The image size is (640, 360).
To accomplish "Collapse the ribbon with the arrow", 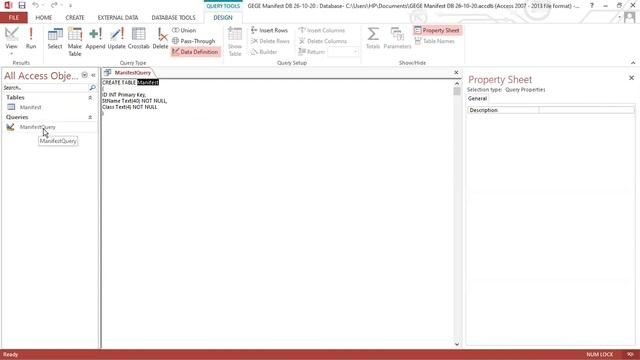I will pyautogui.click(x=633, y=63).
